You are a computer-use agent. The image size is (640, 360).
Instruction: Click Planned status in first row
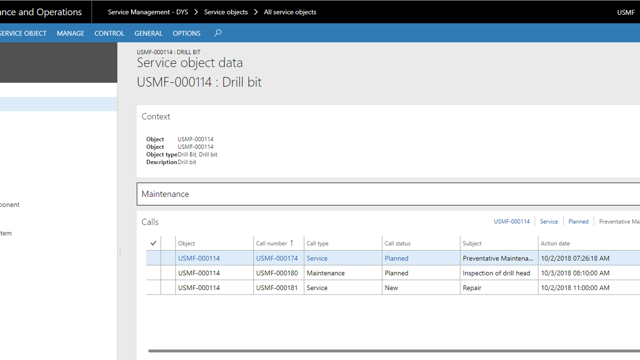pos(396,258)
